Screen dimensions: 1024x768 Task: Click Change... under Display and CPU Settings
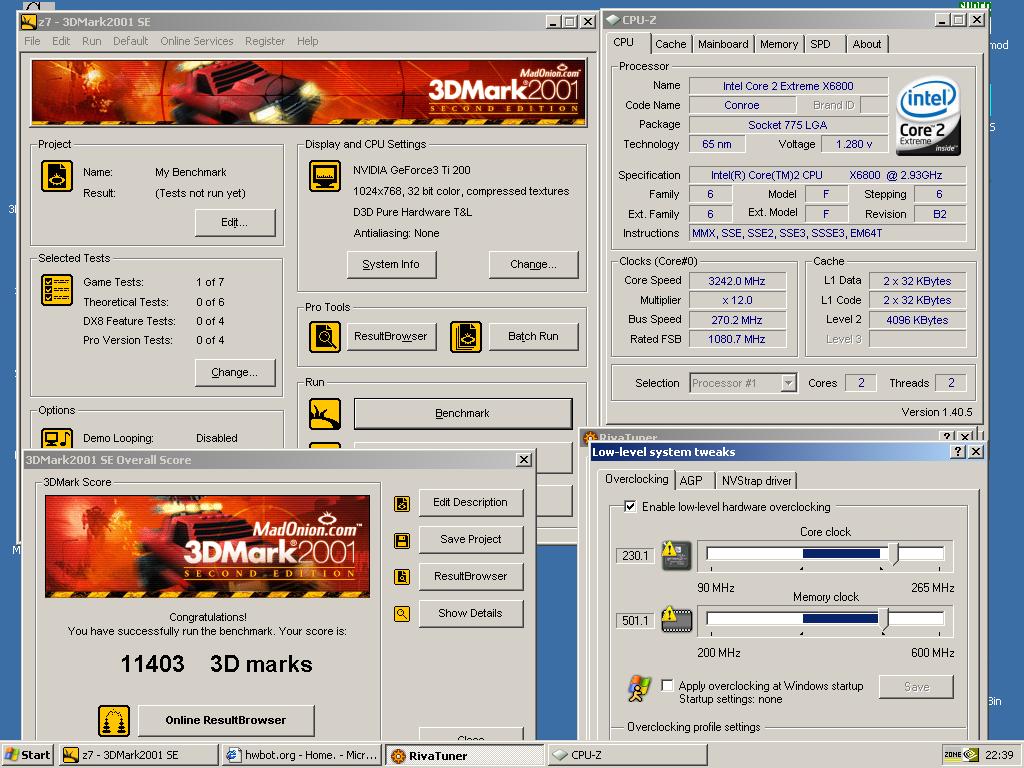coord(534,264)
